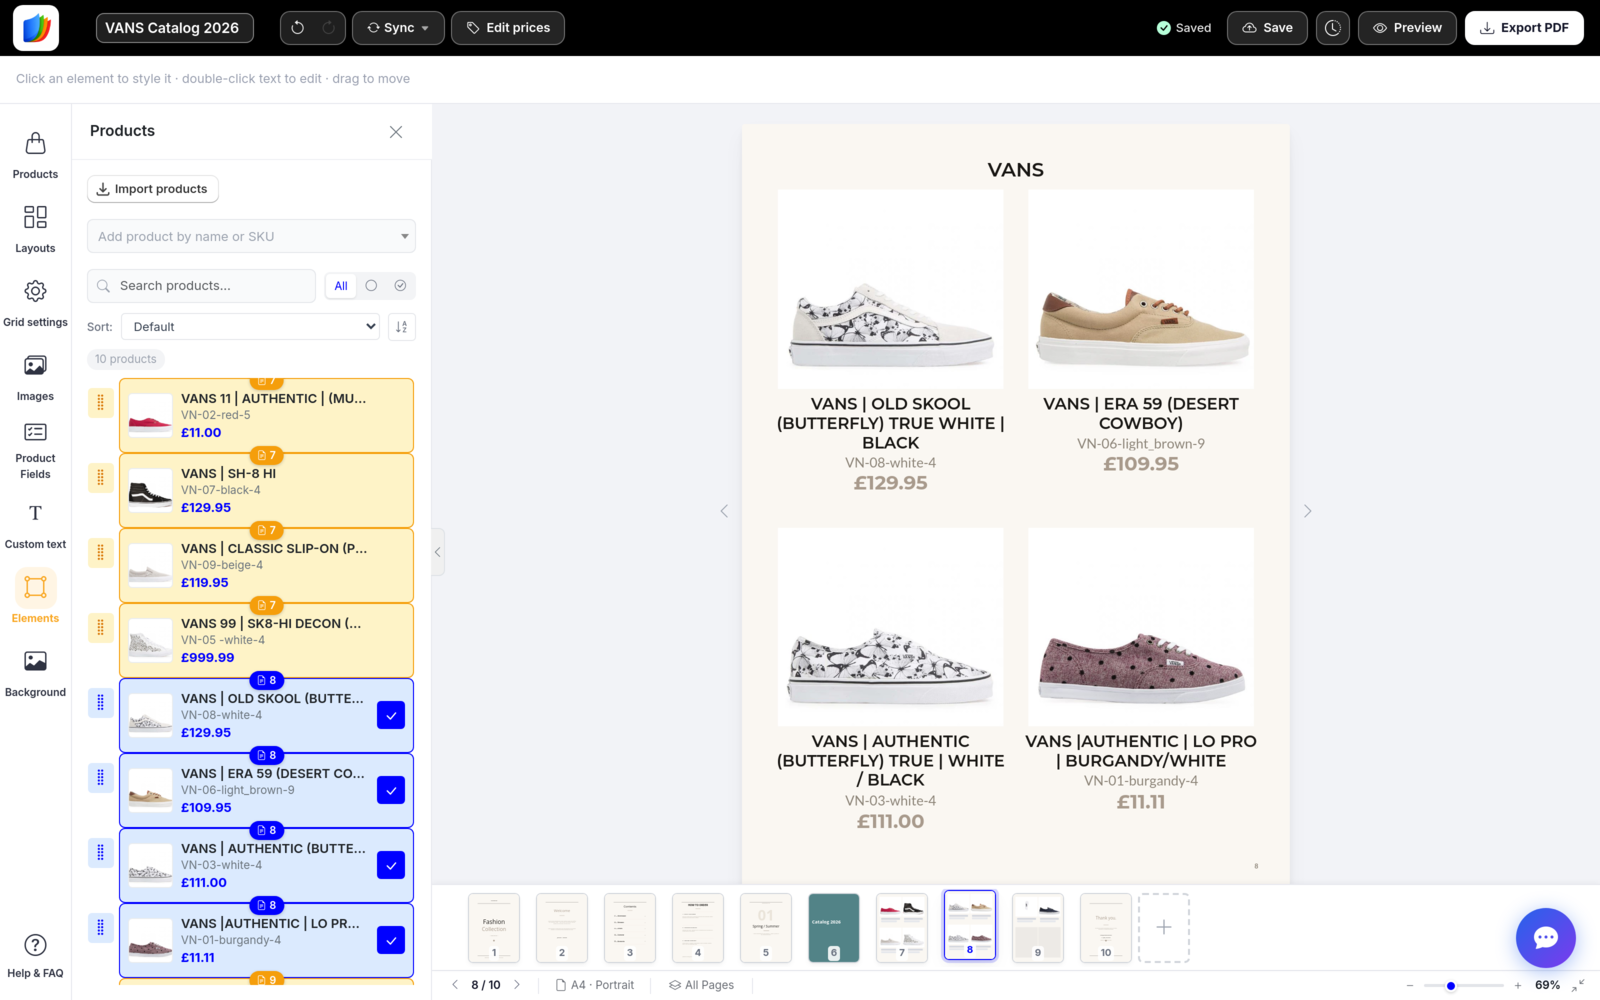Open version history clock icon

pyautogui.click(x=1332, y=28)
